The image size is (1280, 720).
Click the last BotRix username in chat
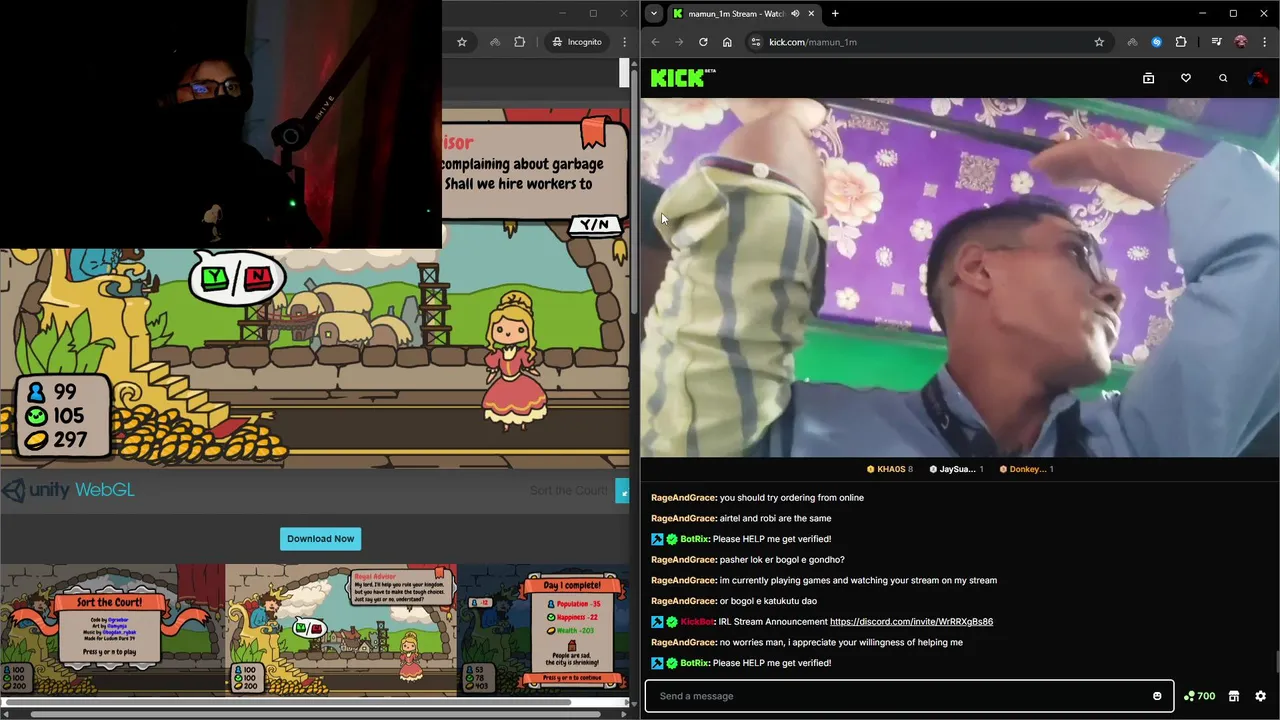(694, 663)
